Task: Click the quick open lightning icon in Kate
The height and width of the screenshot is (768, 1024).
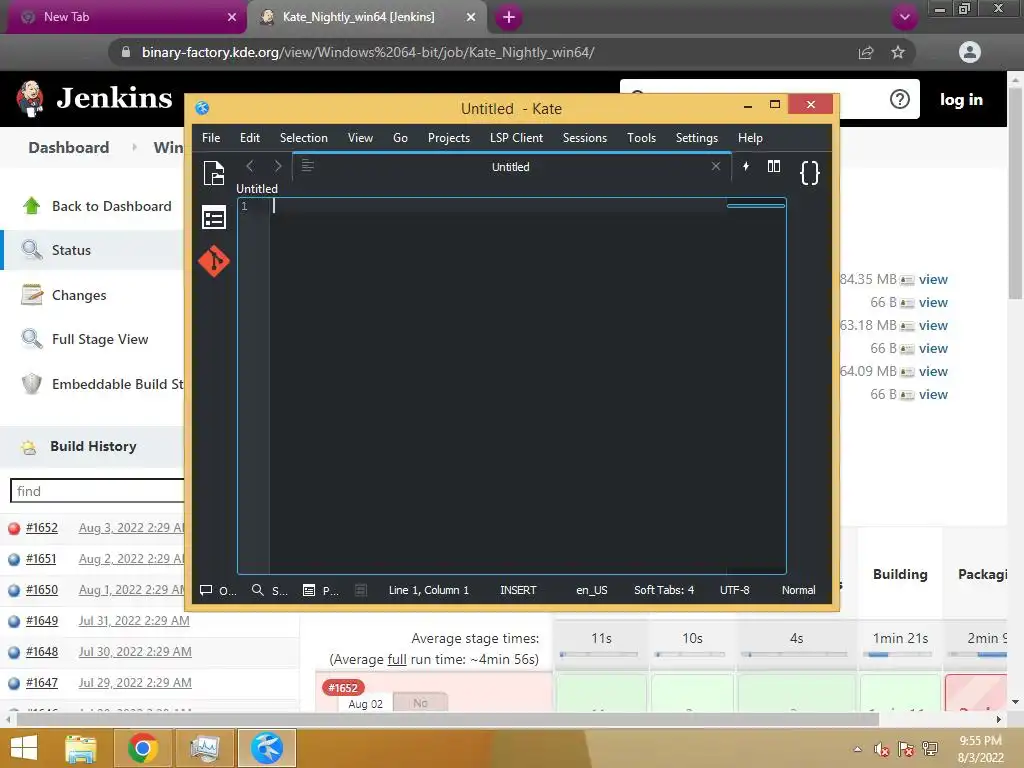Action: 746,166
